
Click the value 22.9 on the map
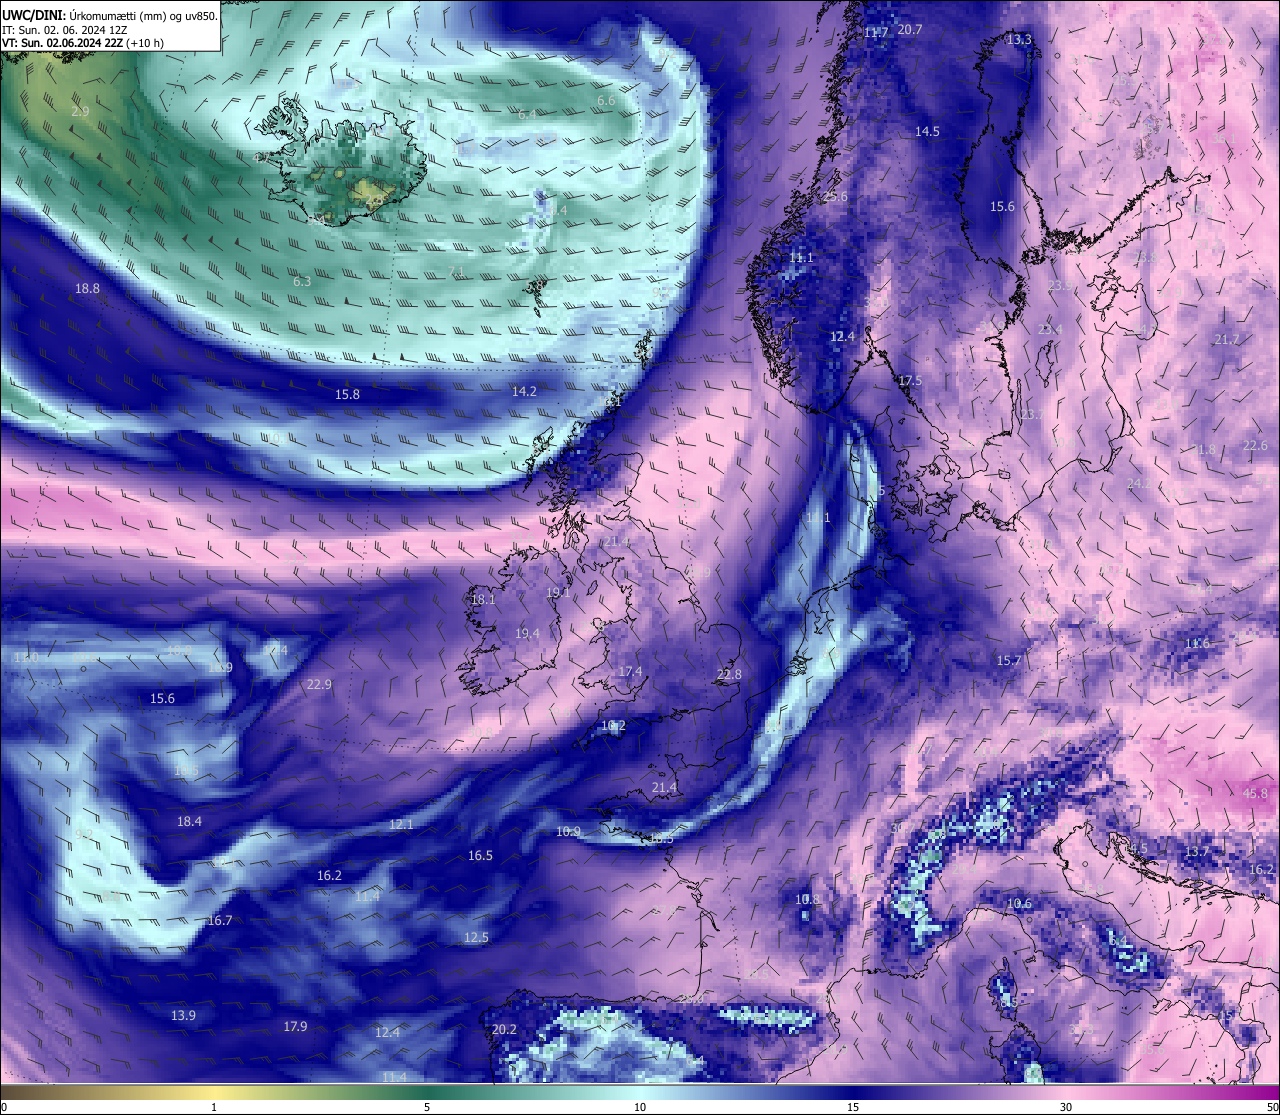pos(319,685)
